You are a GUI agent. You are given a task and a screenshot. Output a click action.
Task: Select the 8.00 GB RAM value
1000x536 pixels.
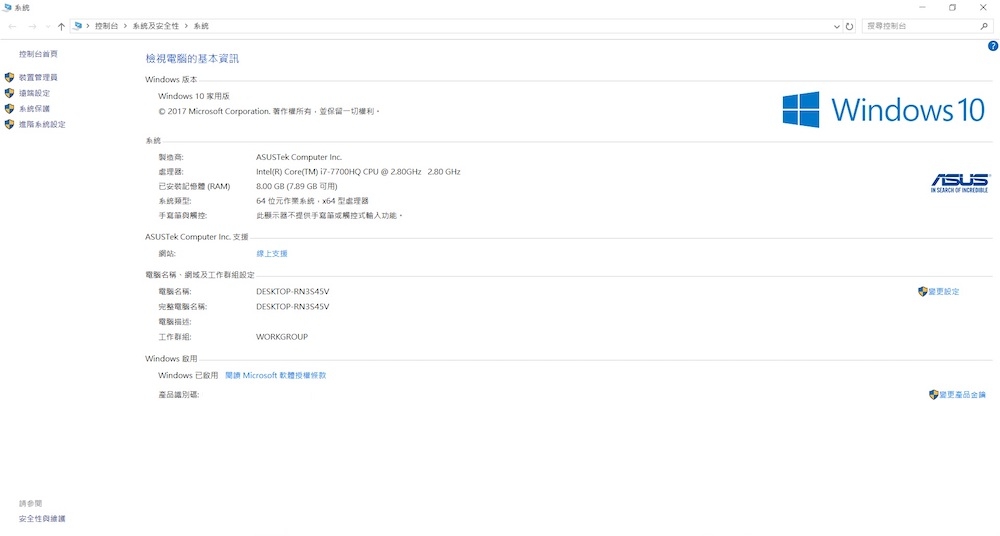297,186
